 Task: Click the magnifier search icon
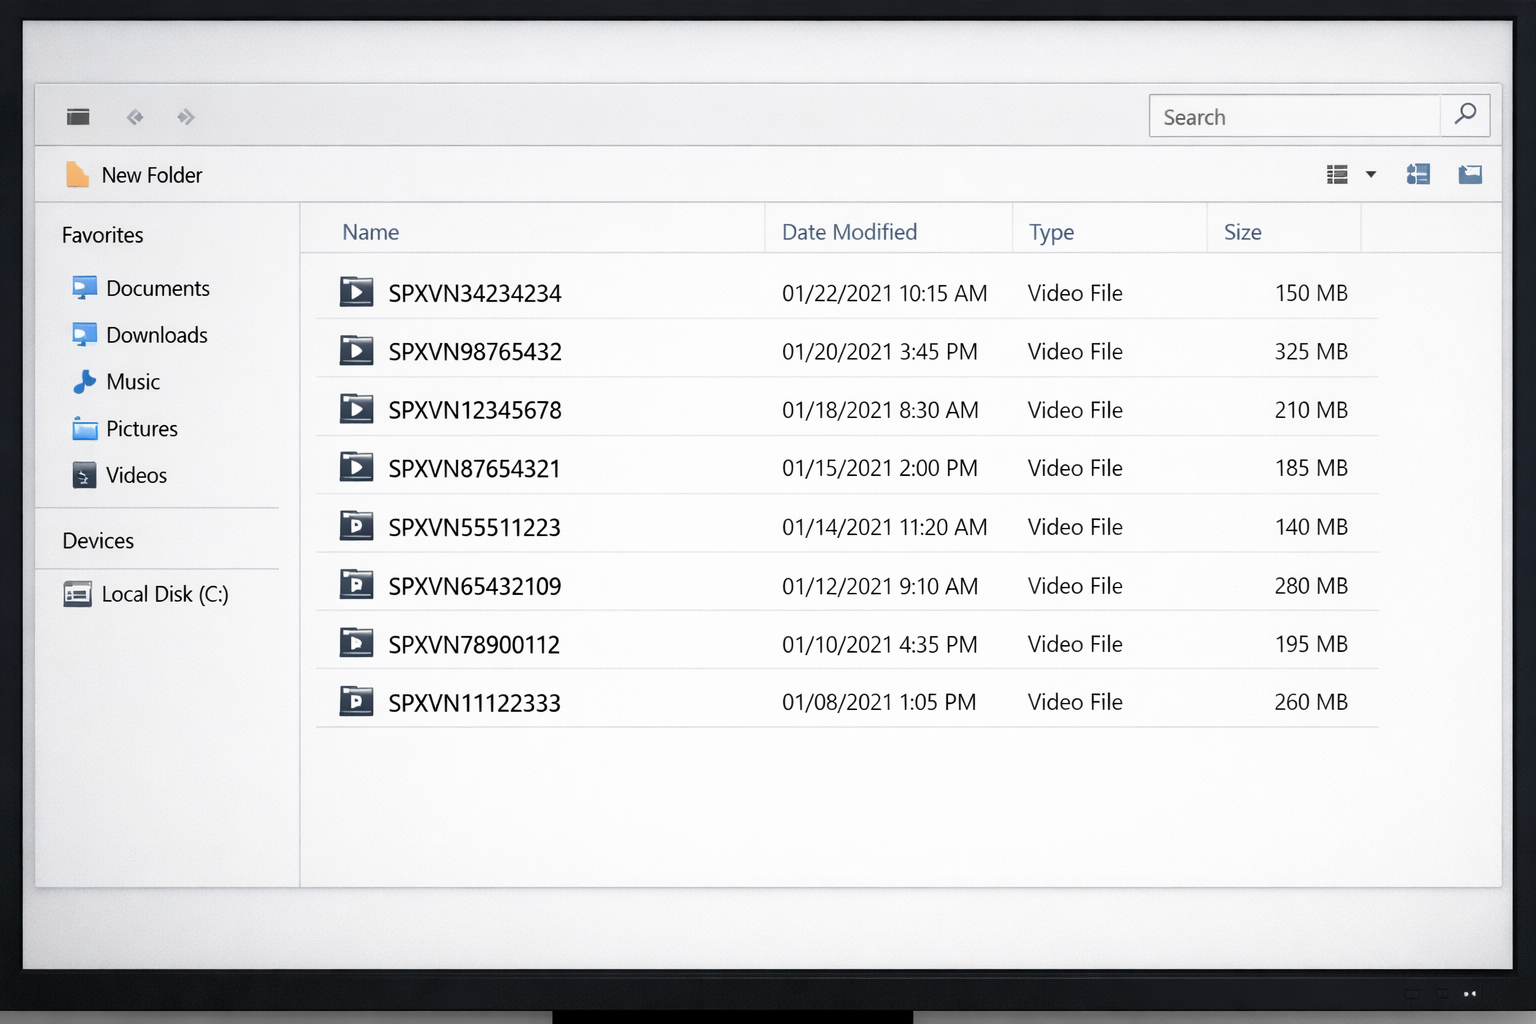click(1465, 115)
